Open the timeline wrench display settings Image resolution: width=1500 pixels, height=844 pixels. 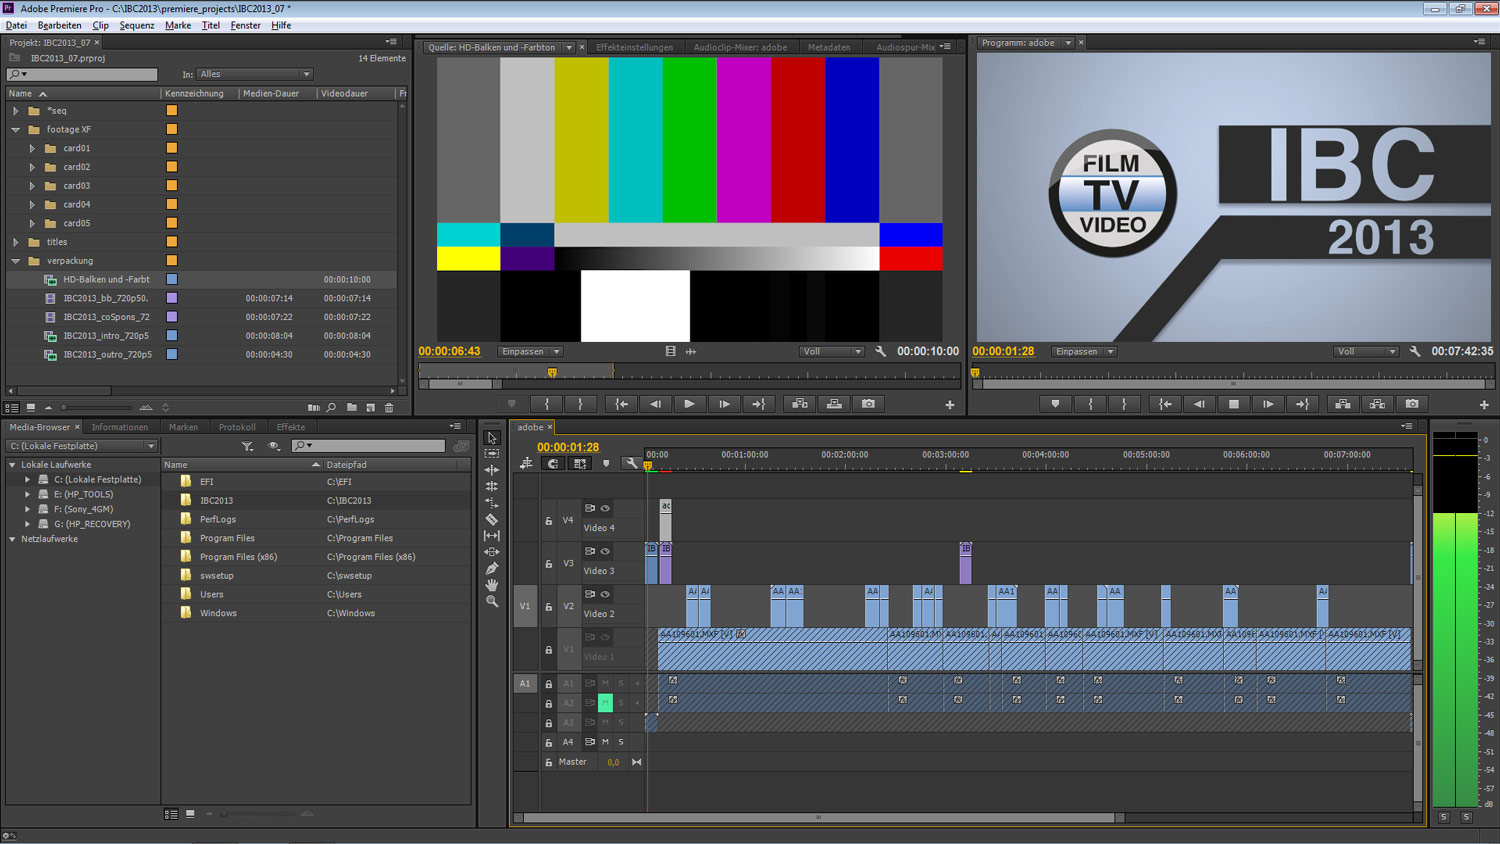[631, 464]
